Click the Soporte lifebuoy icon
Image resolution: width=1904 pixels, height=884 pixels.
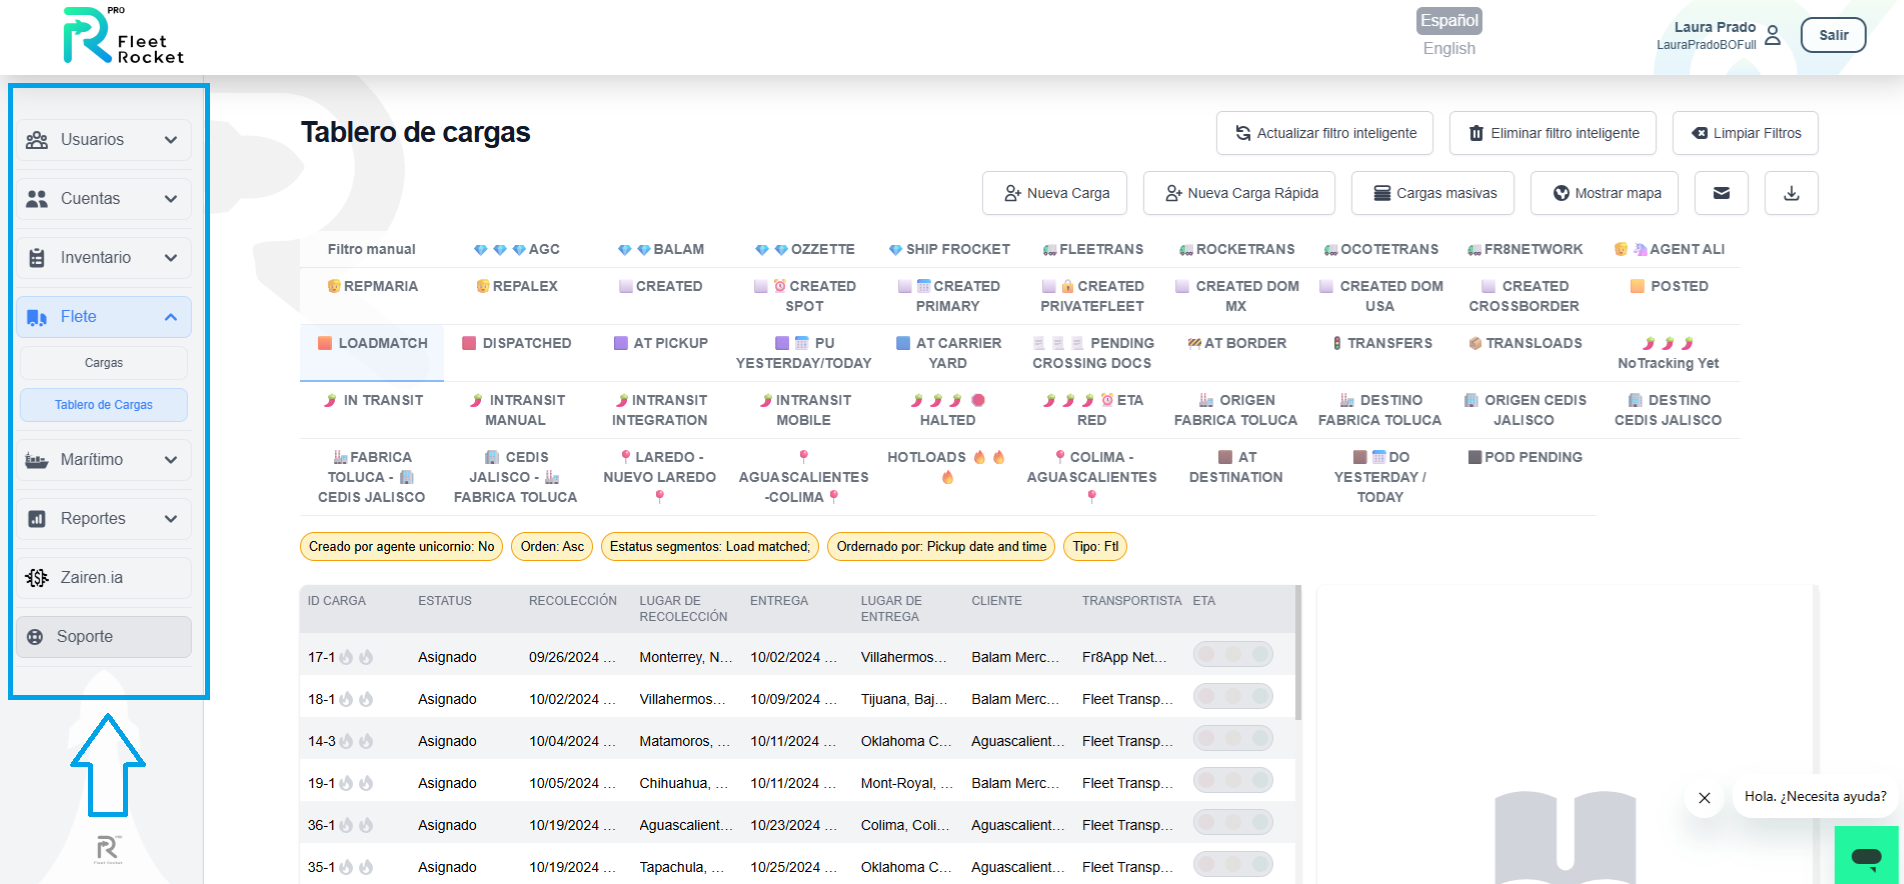pos(35,637)
